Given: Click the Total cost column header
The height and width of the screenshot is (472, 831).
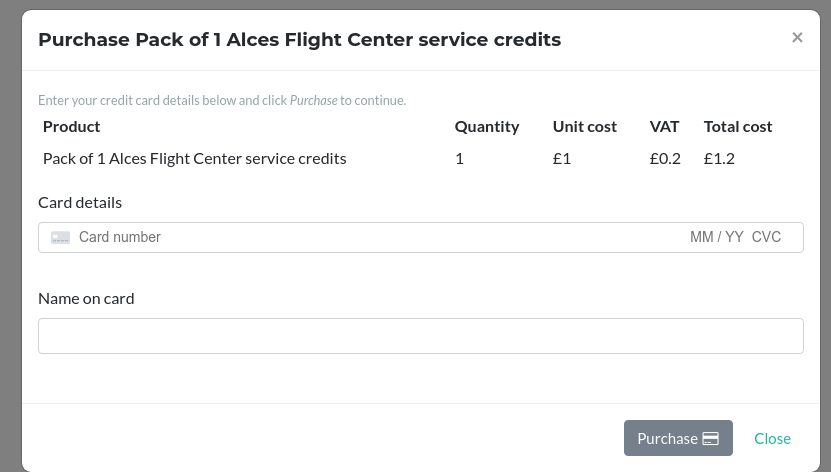Looking at the screenshot, I should coord(738,127).
